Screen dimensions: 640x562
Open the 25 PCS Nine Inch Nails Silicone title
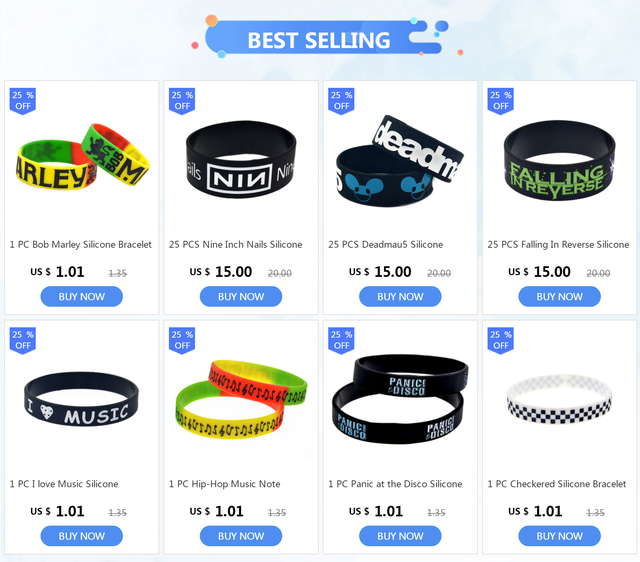pos(236,244)
